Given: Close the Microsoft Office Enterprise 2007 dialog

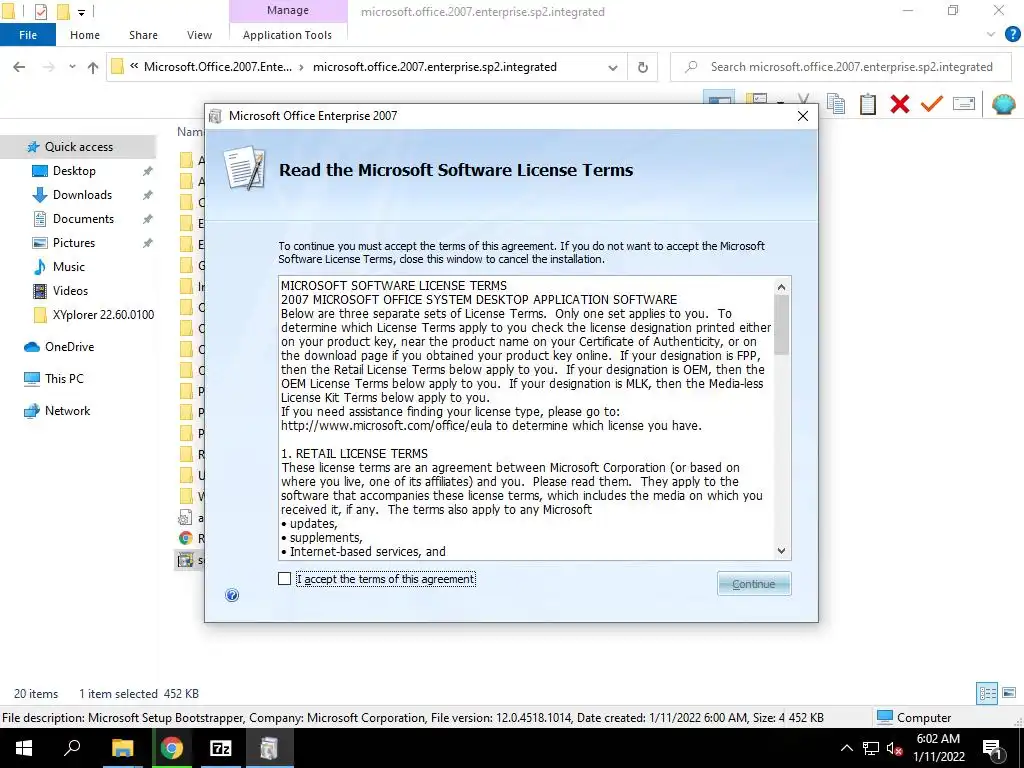Looking at the screenshot, I should tap(803, 116).
